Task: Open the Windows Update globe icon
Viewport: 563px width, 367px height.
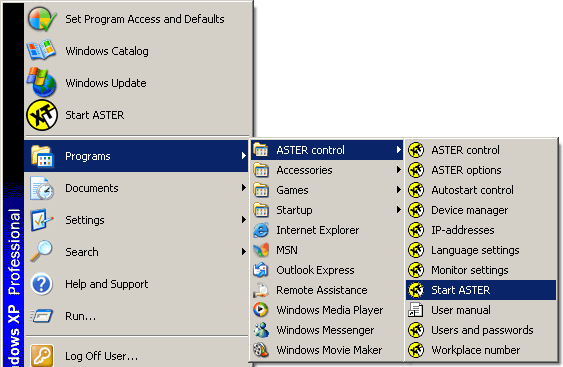Action: 42,82
